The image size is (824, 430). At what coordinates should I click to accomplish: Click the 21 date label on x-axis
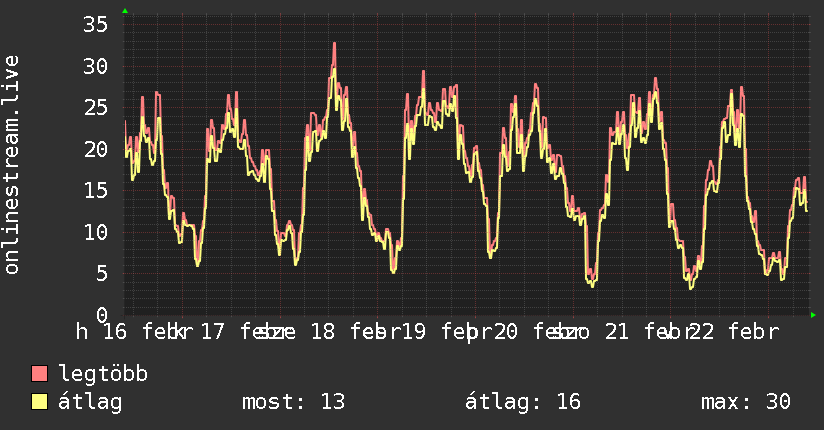616,332
